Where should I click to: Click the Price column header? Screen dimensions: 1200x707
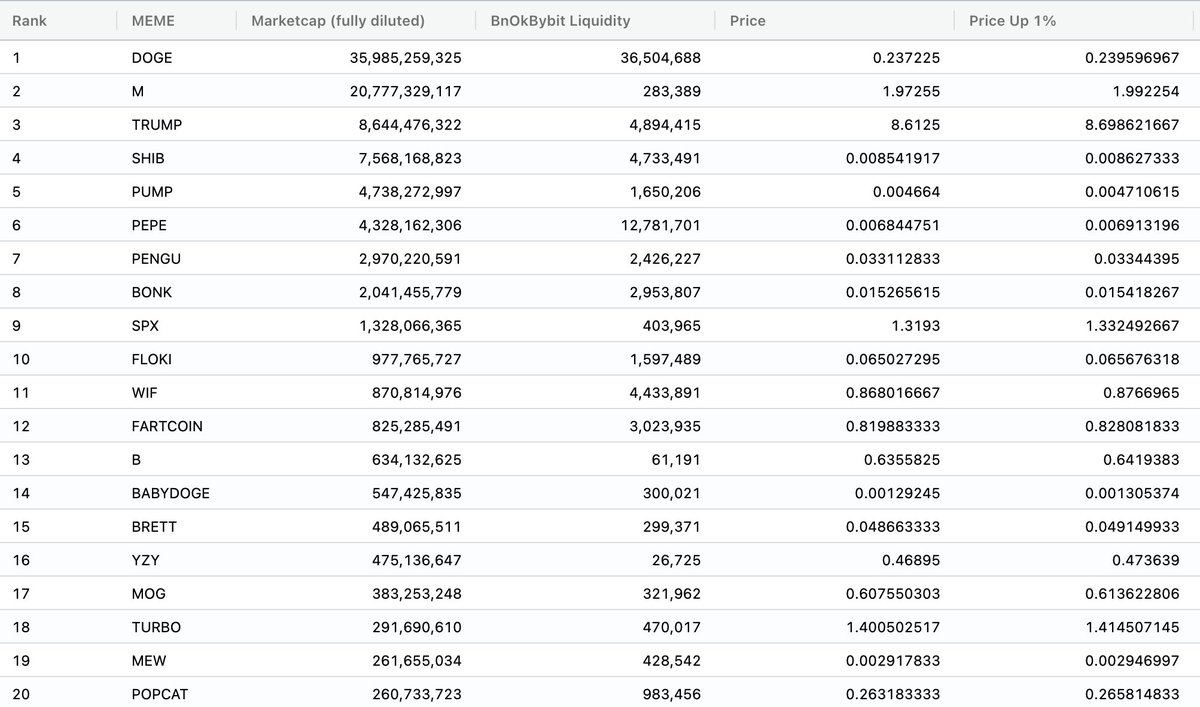748,20
